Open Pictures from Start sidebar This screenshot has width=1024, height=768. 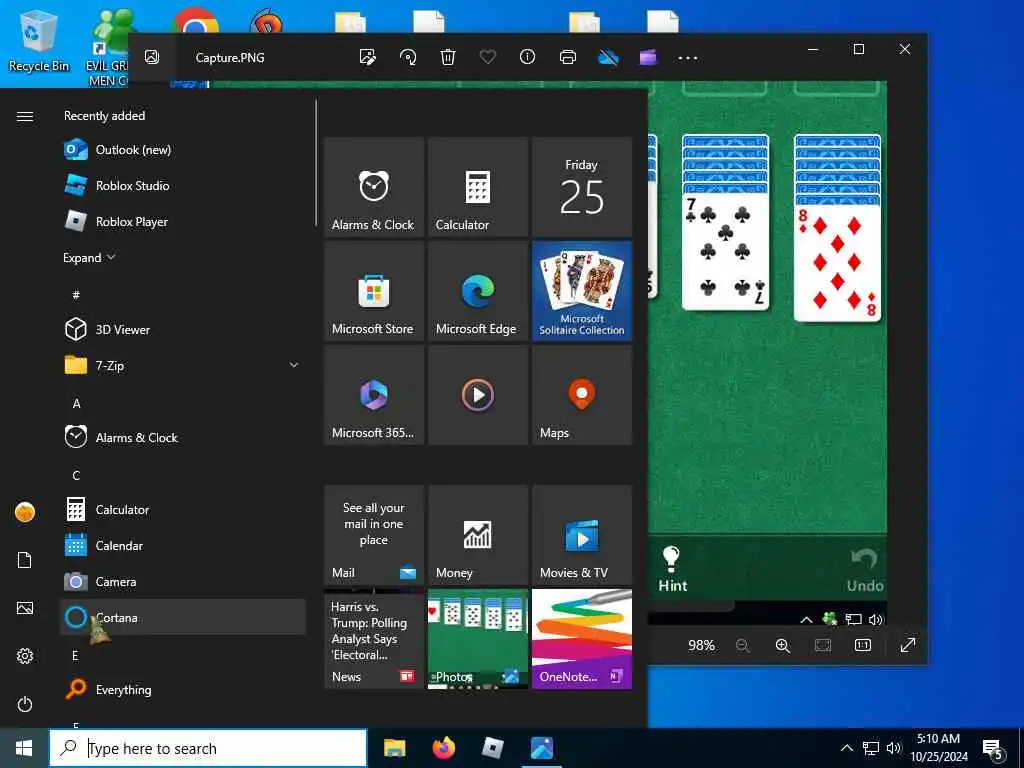25,608
